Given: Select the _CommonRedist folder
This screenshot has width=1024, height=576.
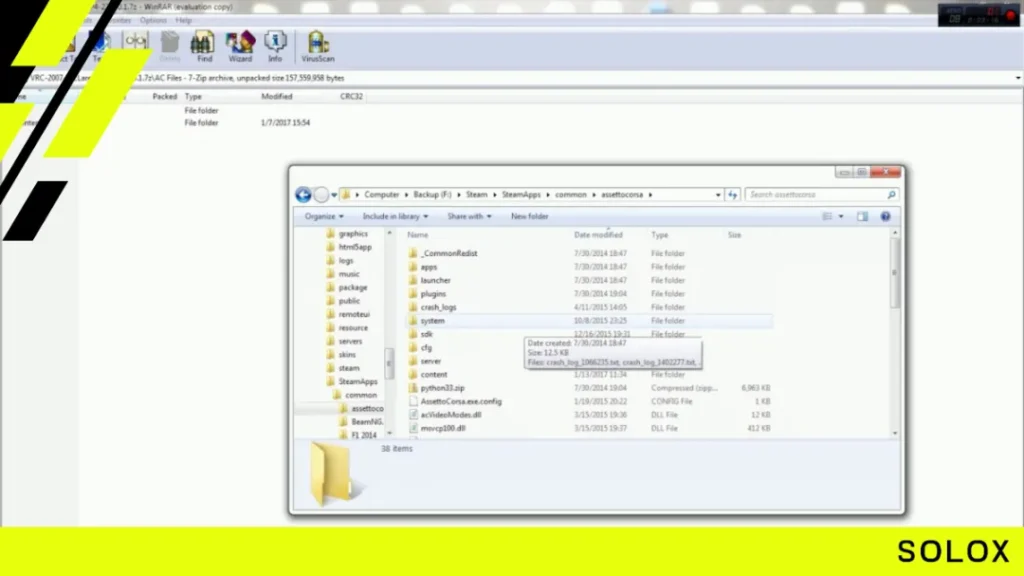Looking at the screenshot, I should pos(449,253).
